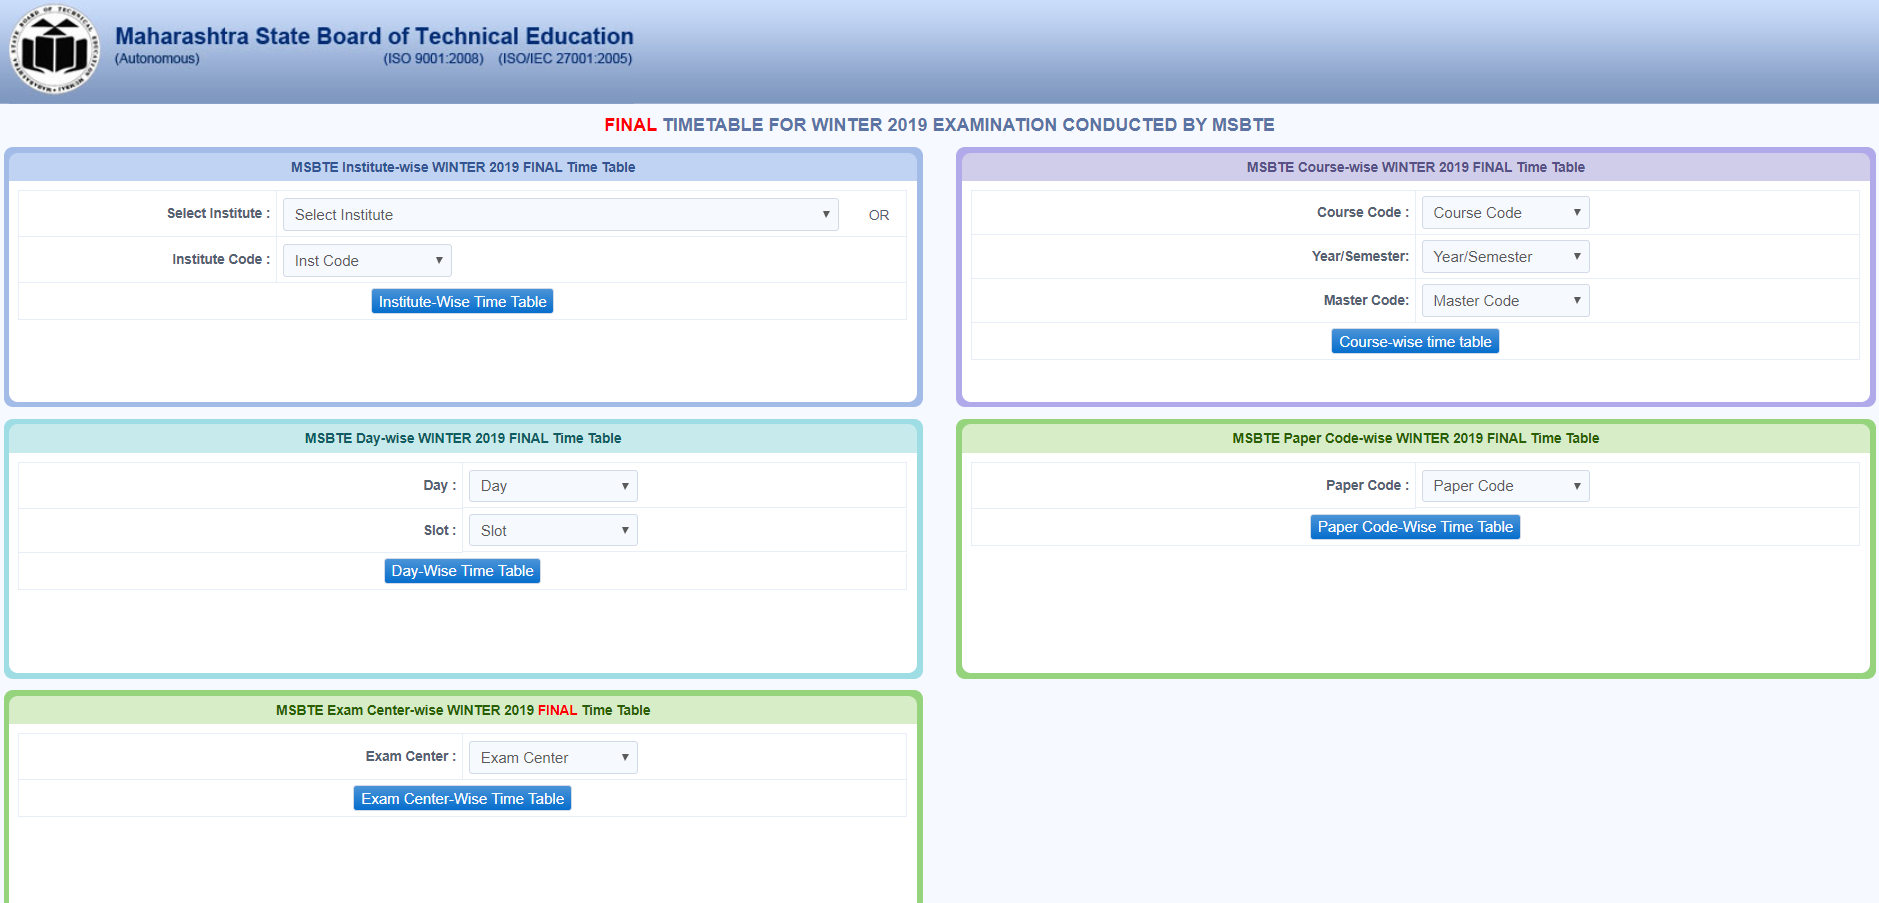This screenshot has height=903, width=1879.
Task: Click the Day-wise WINTER 2019 panel header
Action: (463, 438)
